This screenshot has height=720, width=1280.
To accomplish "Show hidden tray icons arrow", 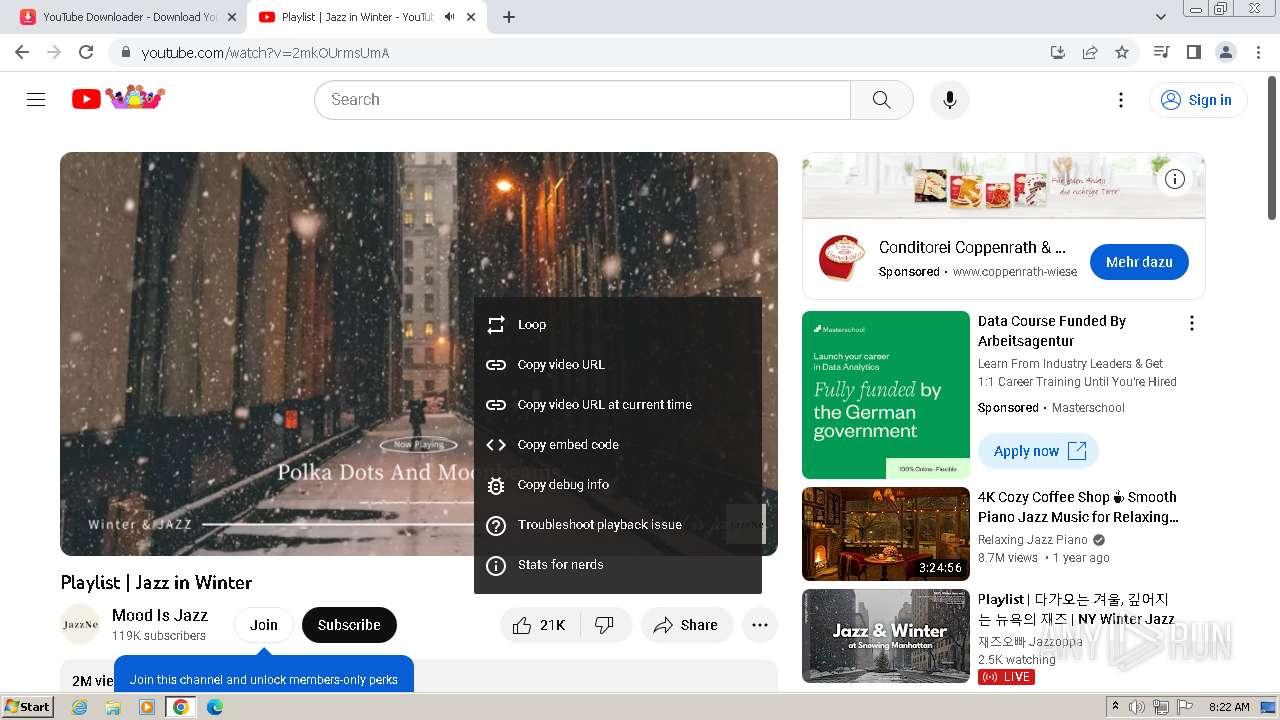I will [x=1116, y=707].
